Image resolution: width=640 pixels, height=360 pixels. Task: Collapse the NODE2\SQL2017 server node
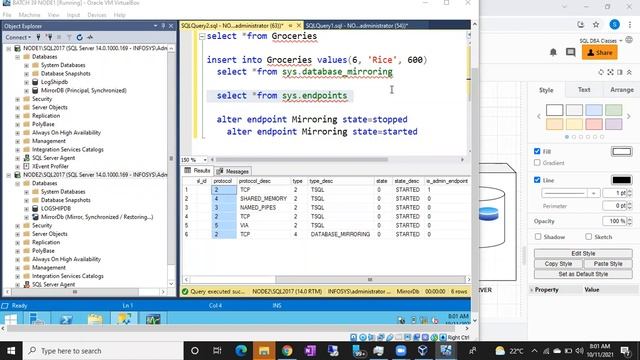[9, 175]
